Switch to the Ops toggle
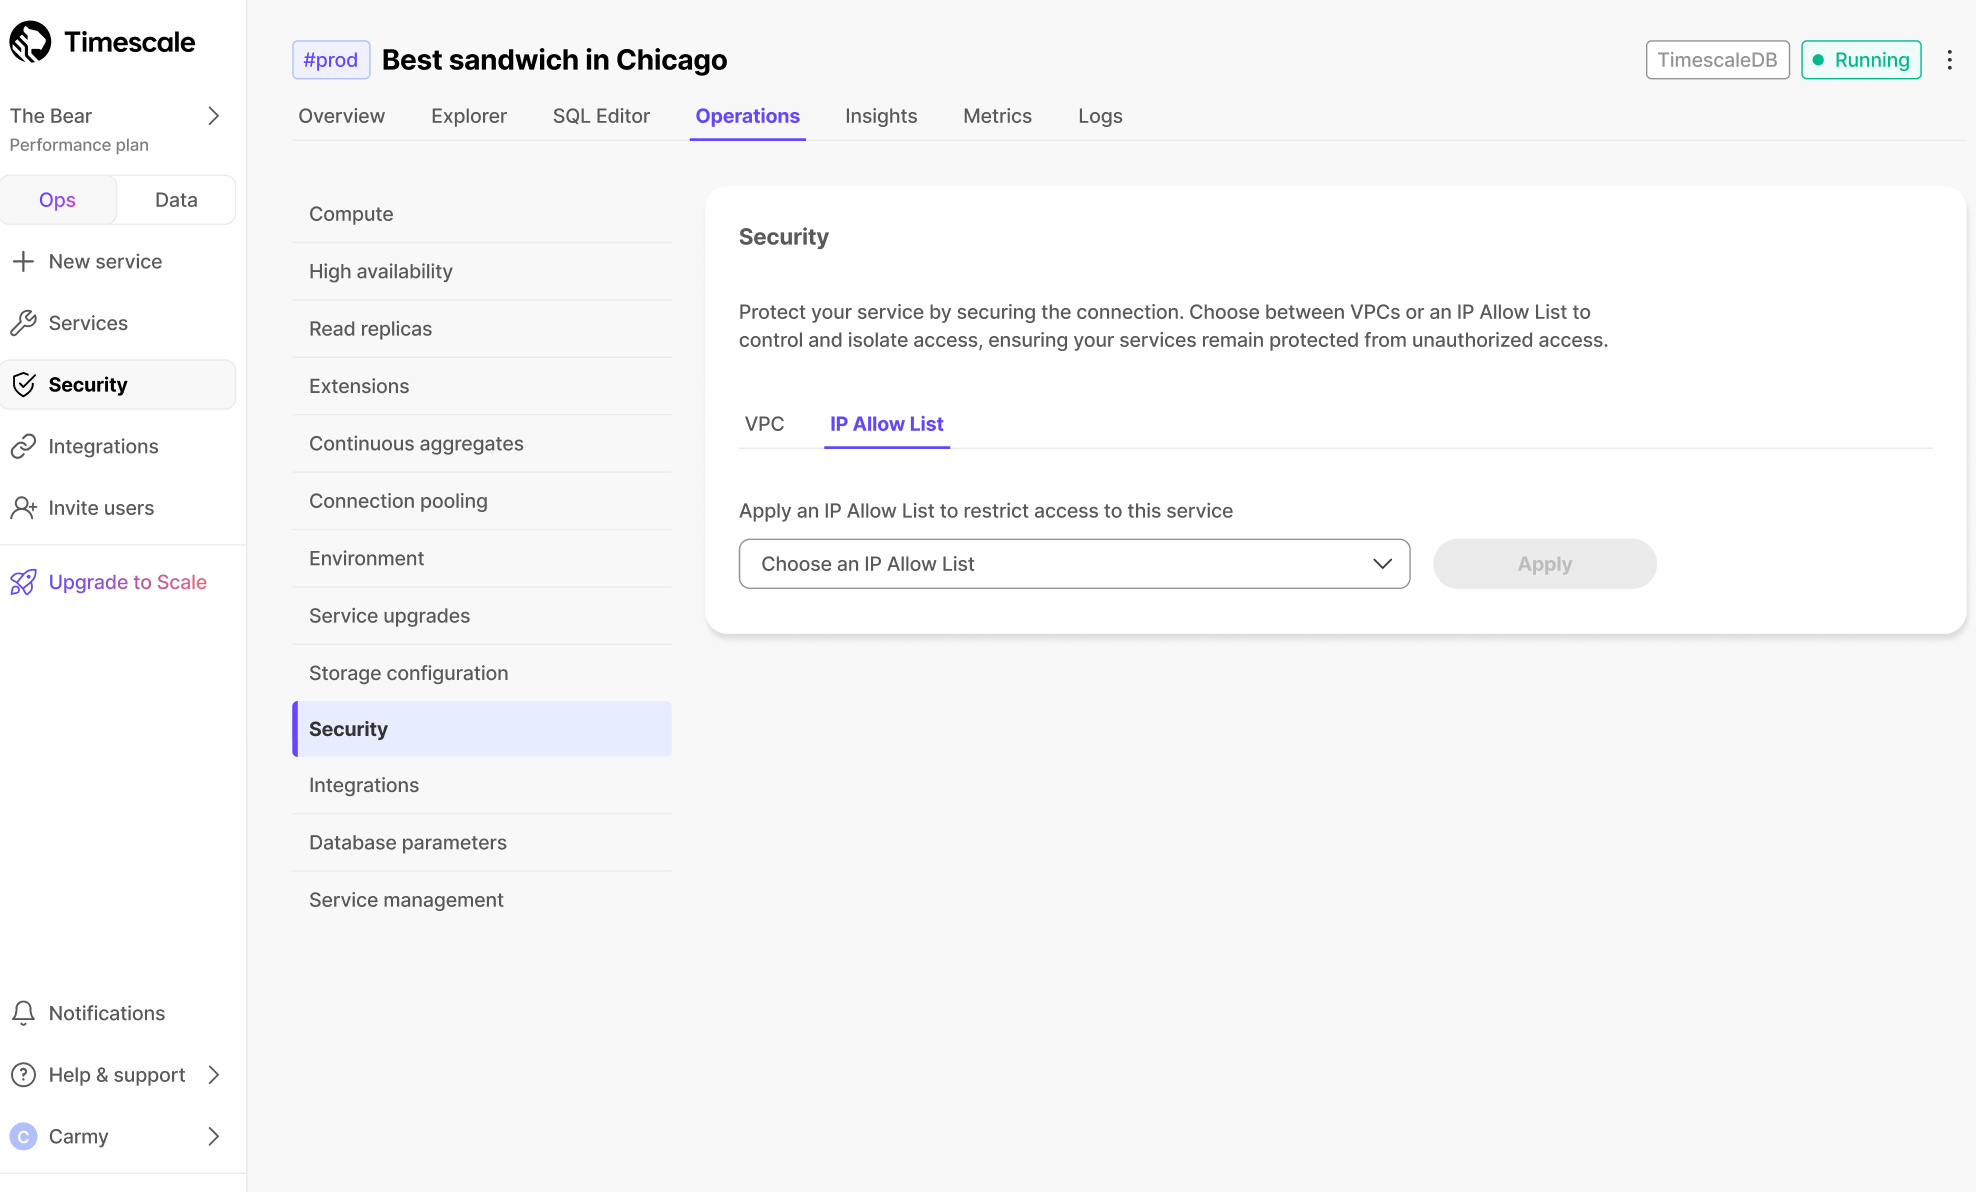Viewport: 1976px width, 1192px height. tap(58, 200)
